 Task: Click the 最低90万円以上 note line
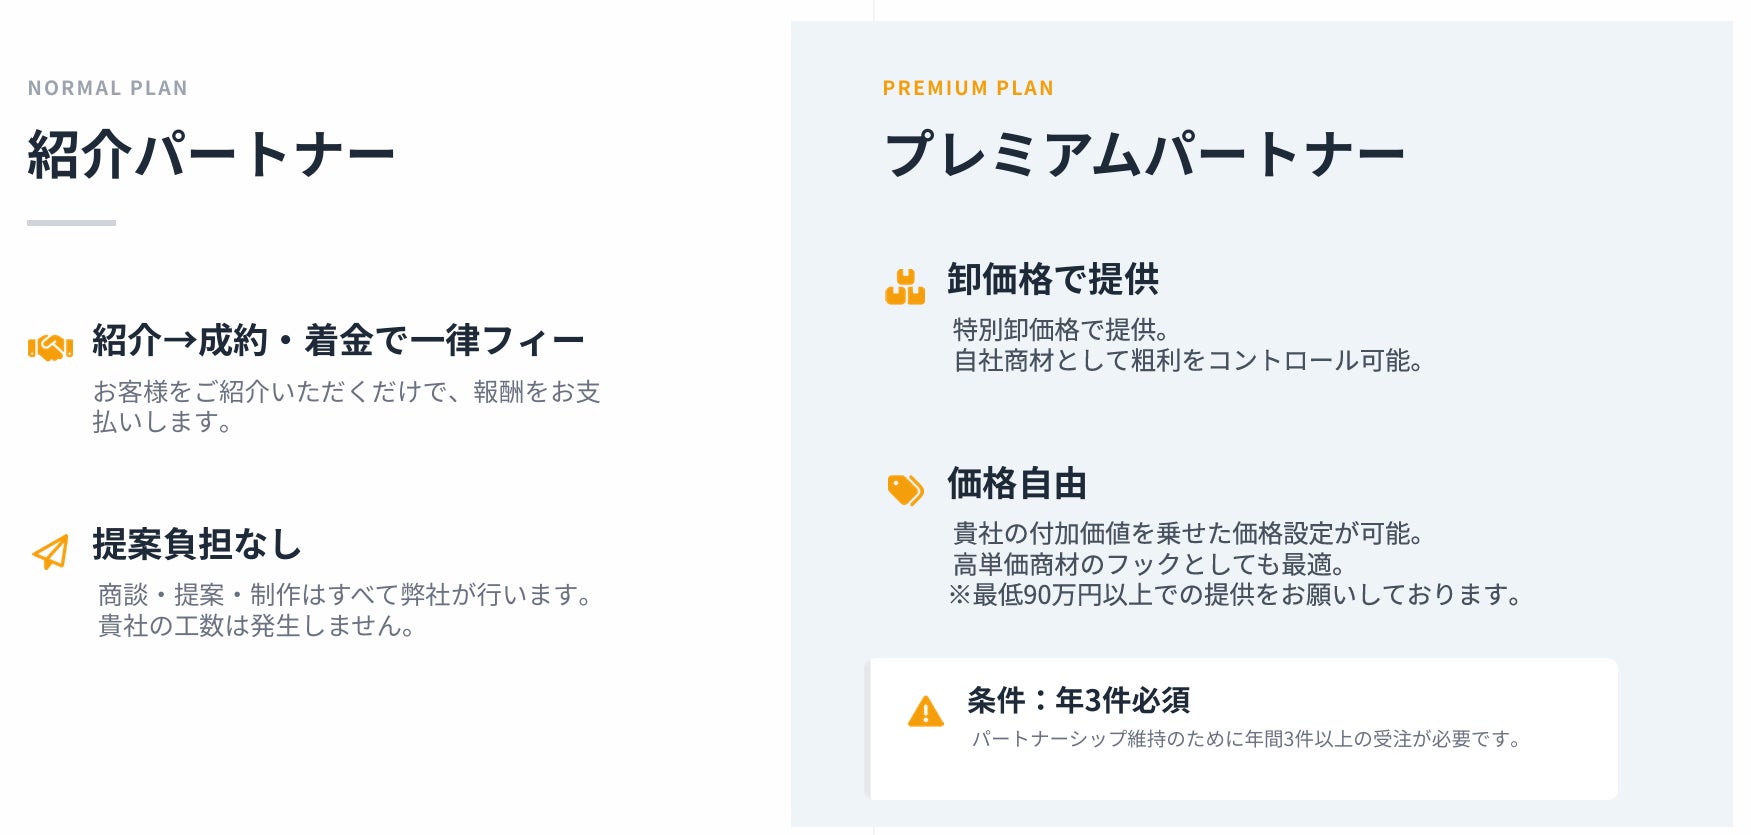1236,595
